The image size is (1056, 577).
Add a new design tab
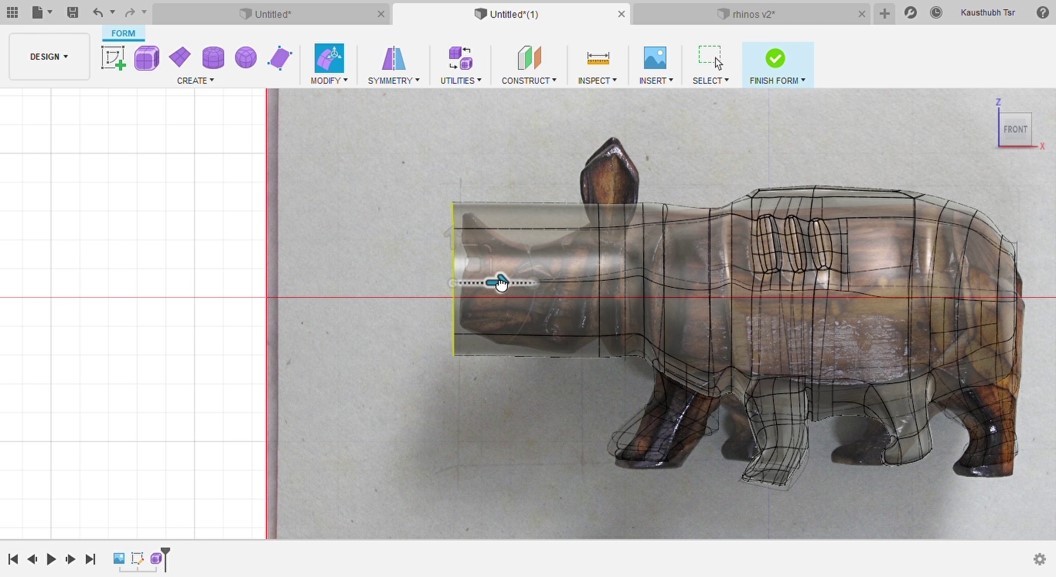click(x=884, y=13)
